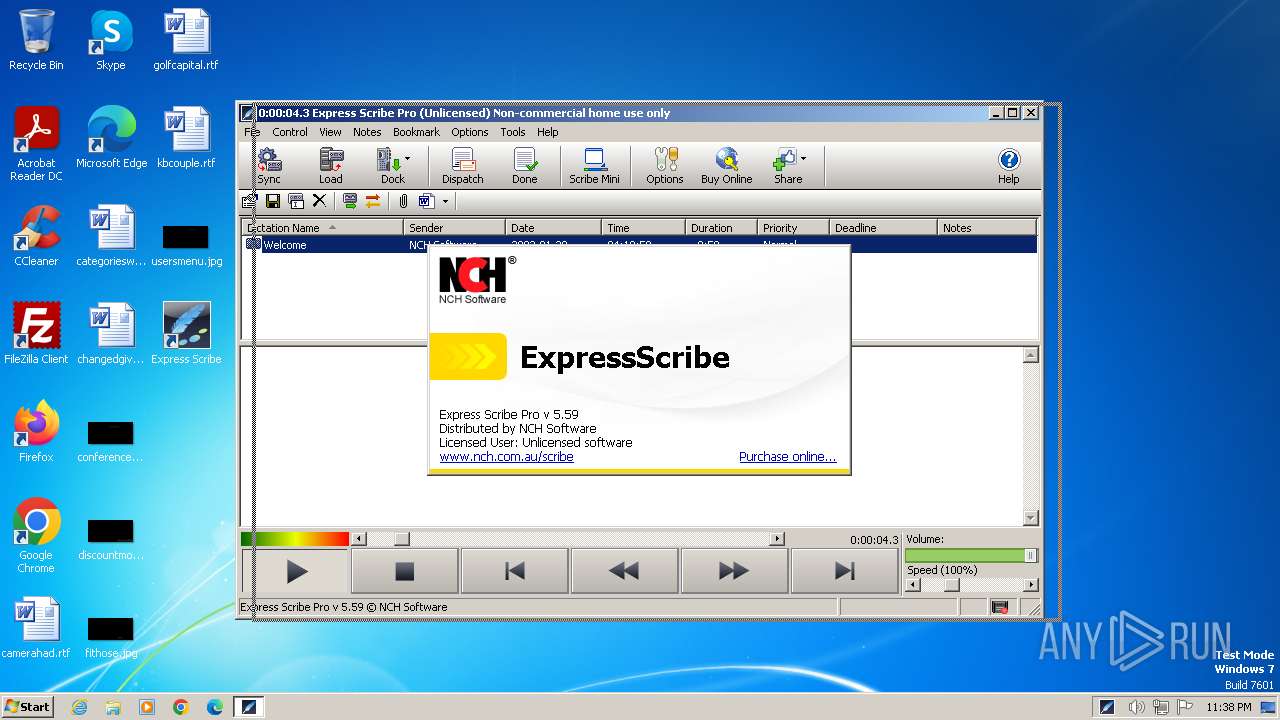This screenshot has height=720, width=1280.
Task: Click the status bar recording cassette icon
Action: (x=999, y=607)
